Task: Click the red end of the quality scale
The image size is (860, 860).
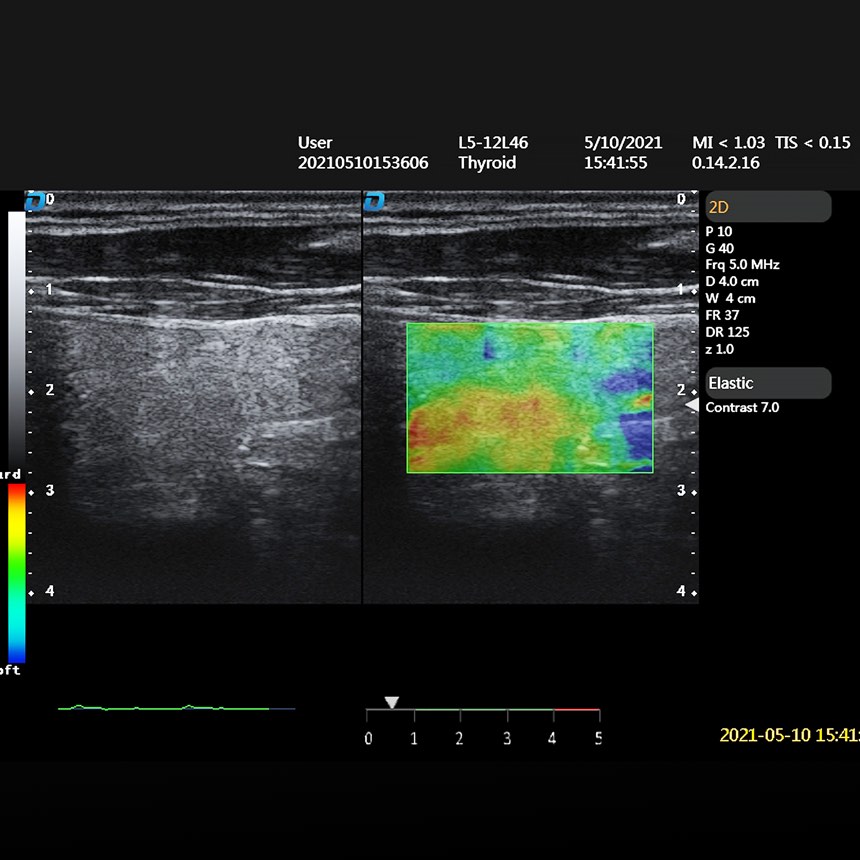Action: click(x=577, y=710)
